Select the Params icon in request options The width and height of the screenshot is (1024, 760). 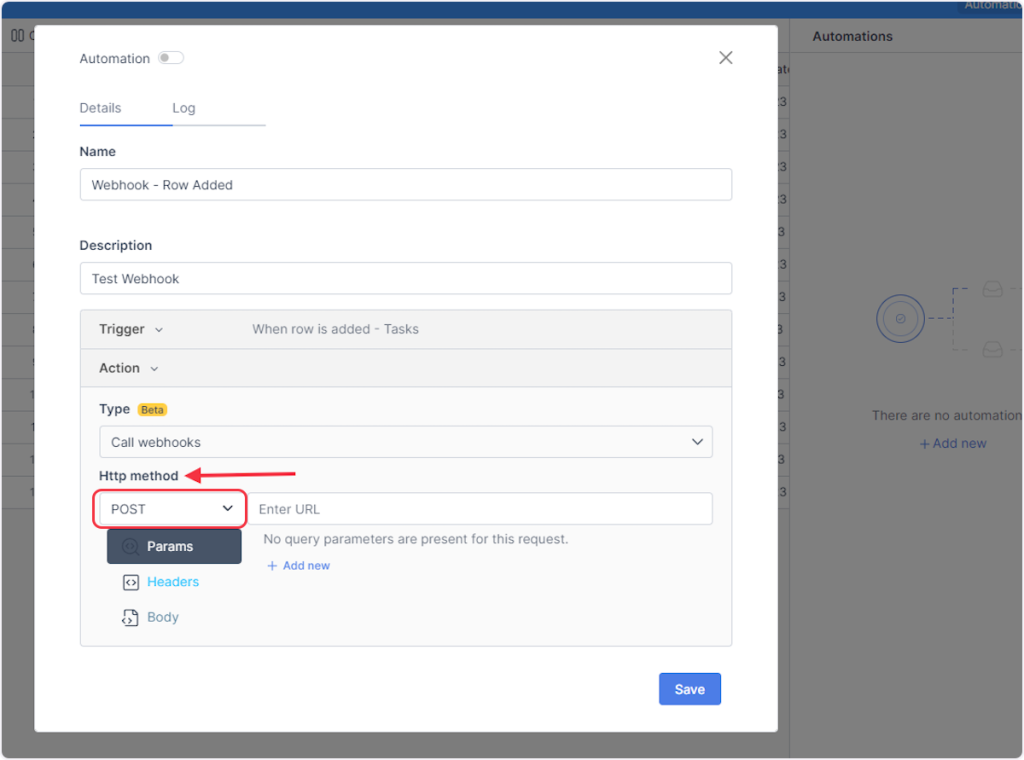coord(130,547)
